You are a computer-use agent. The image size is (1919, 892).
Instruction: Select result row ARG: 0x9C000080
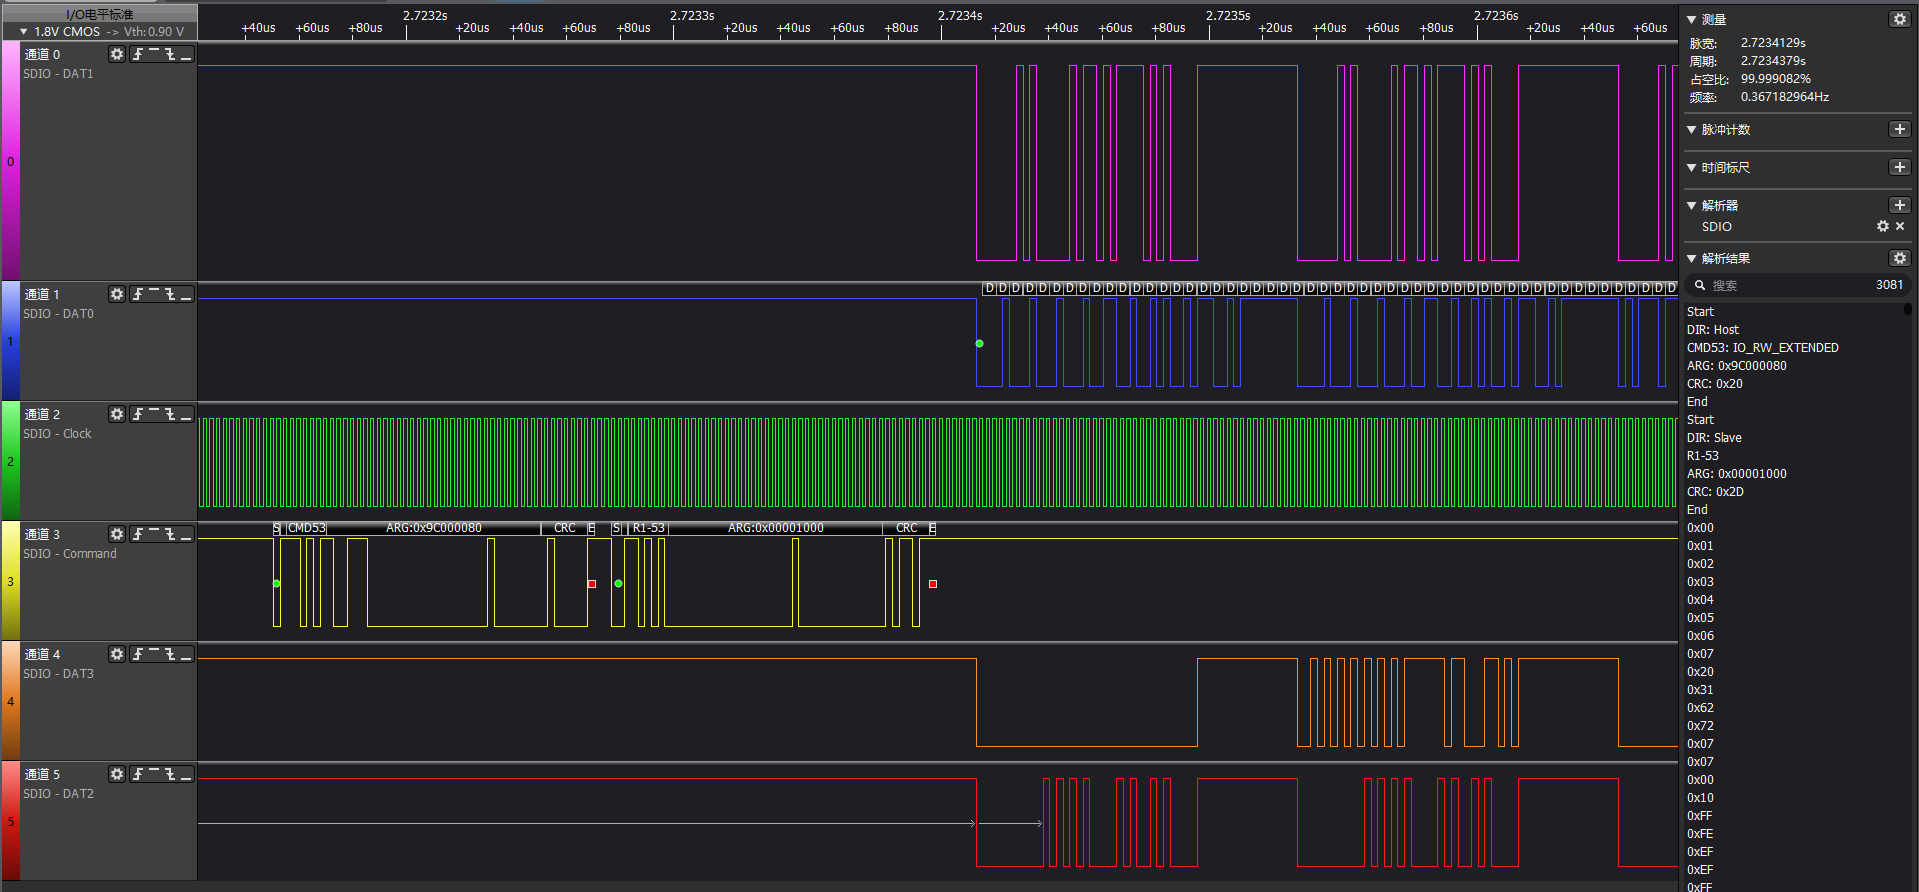coord(1737,366)
